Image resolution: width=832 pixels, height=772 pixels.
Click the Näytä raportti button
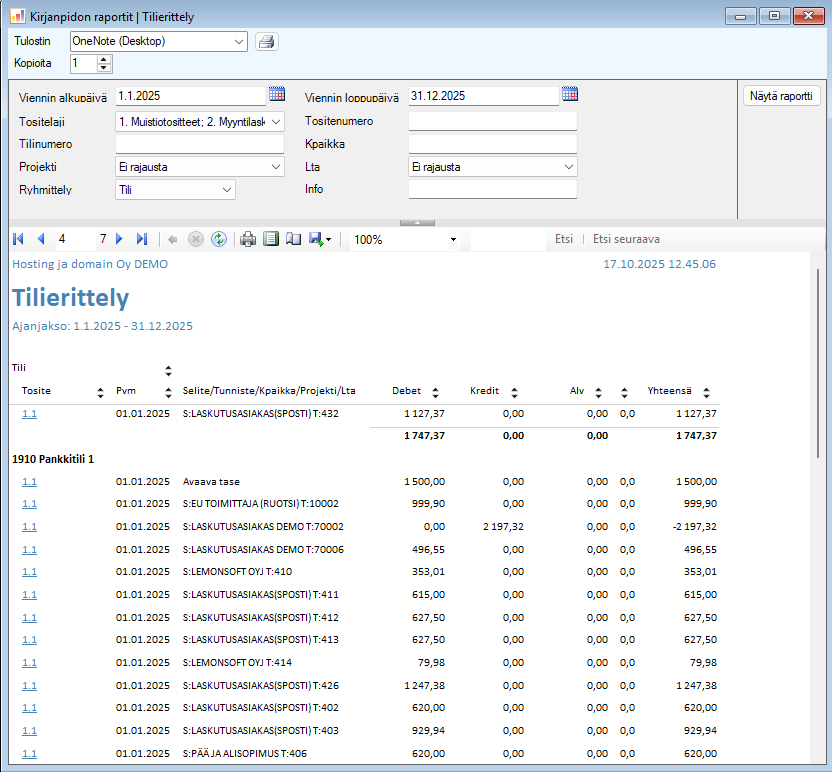coord(782,96)
